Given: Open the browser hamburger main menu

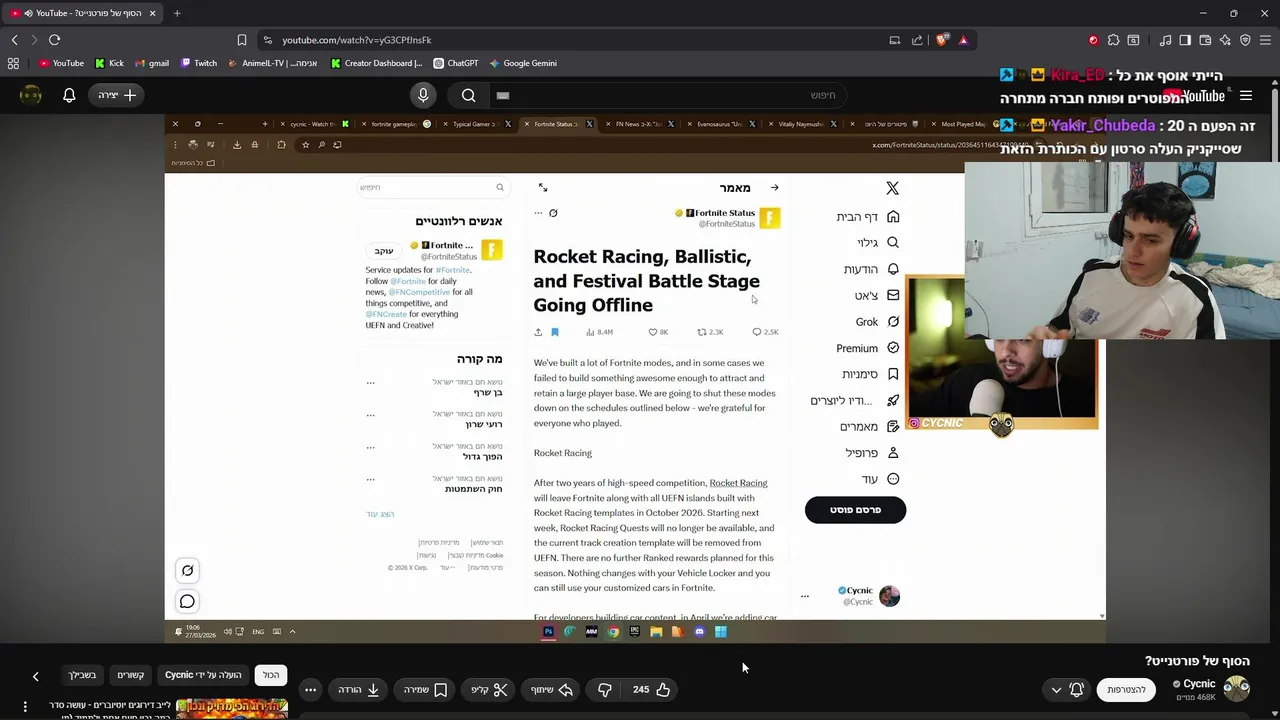Looking at the screenshot, I should 1265,40.
